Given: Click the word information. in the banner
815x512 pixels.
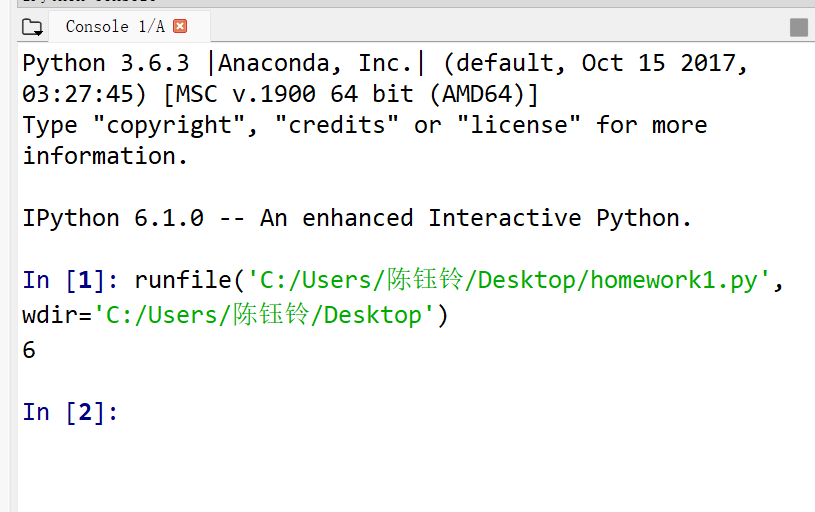Looking at the screenshot, I should coord(105,156).
